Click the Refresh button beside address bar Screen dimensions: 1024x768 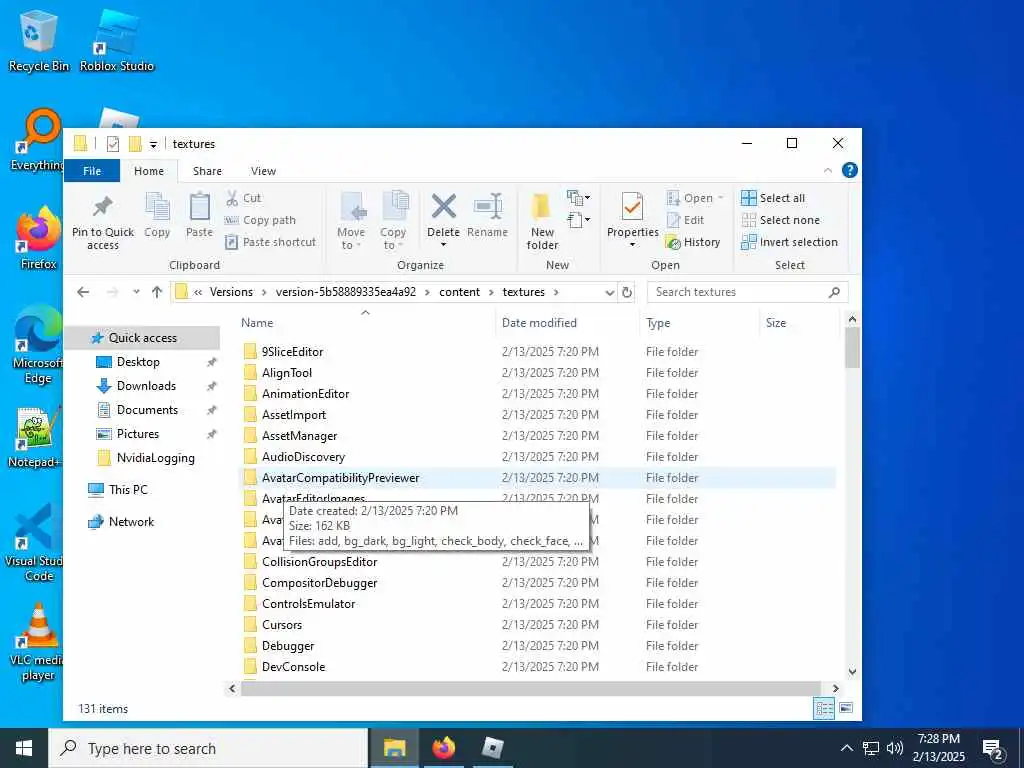pyautogui.click(x=627, y=292)
